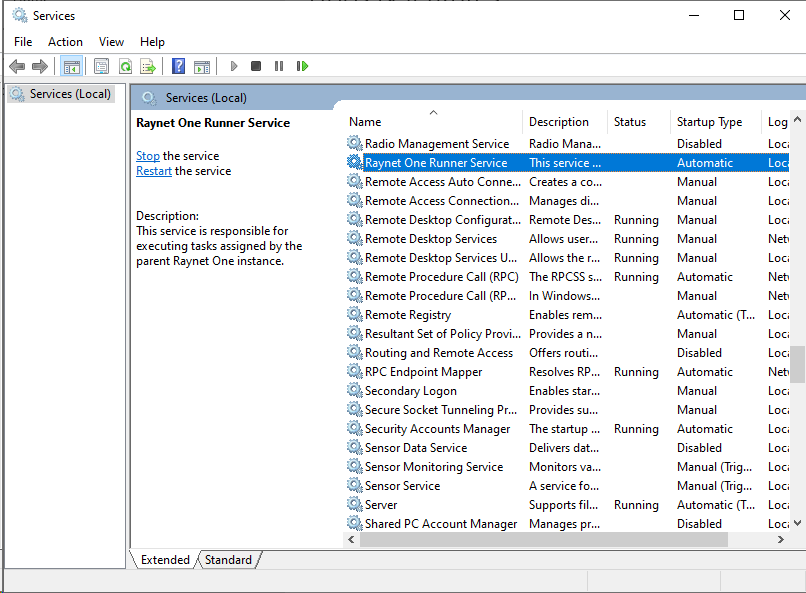
Task: Switch to the Standard tab
Action: (228, 560)
